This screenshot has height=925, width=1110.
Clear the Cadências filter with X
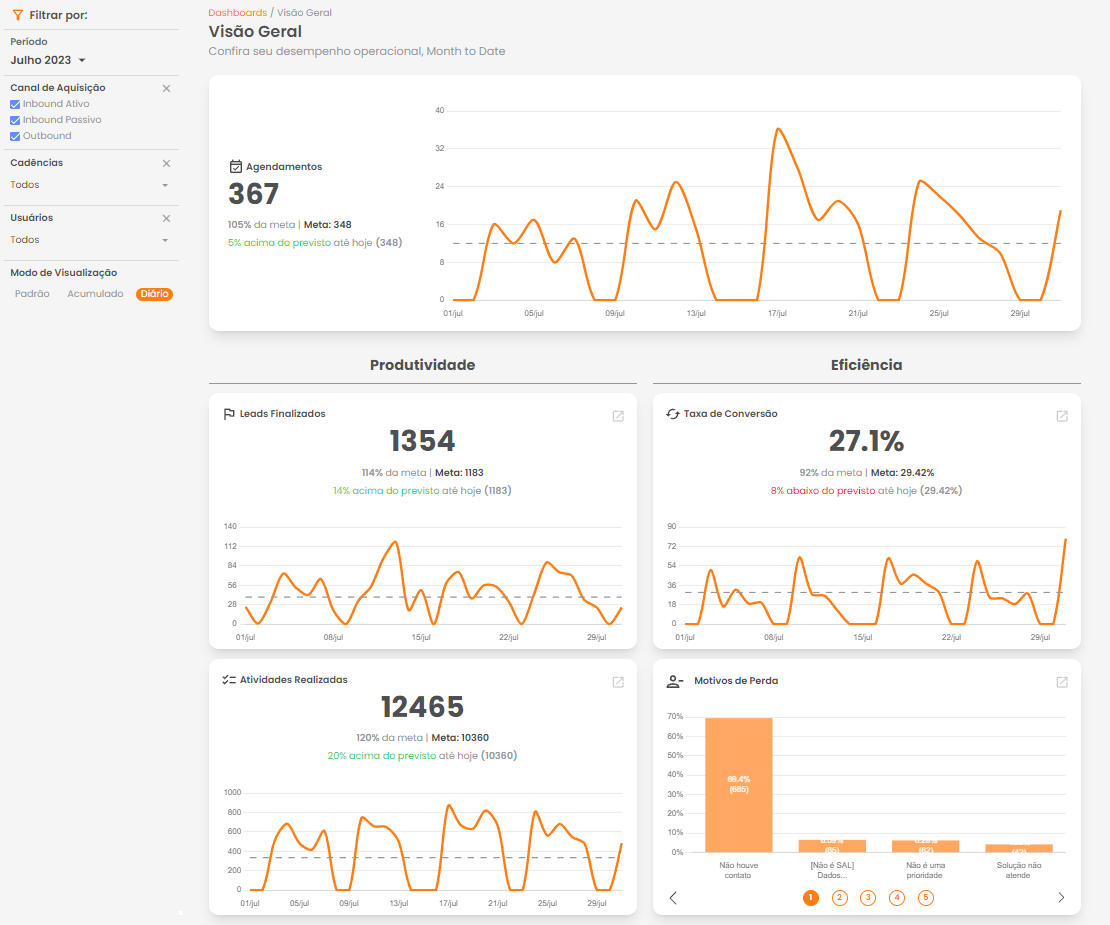click(166, 163)
